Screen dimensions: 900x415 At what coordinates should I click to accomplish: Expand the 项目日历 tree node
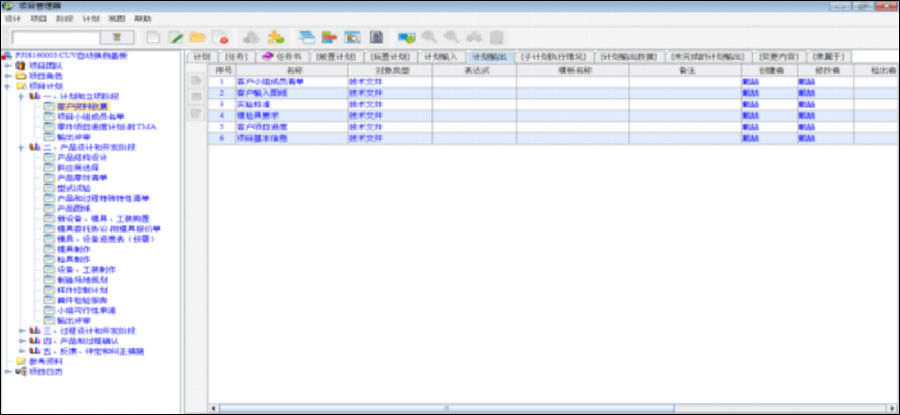[x=8, y=371]
